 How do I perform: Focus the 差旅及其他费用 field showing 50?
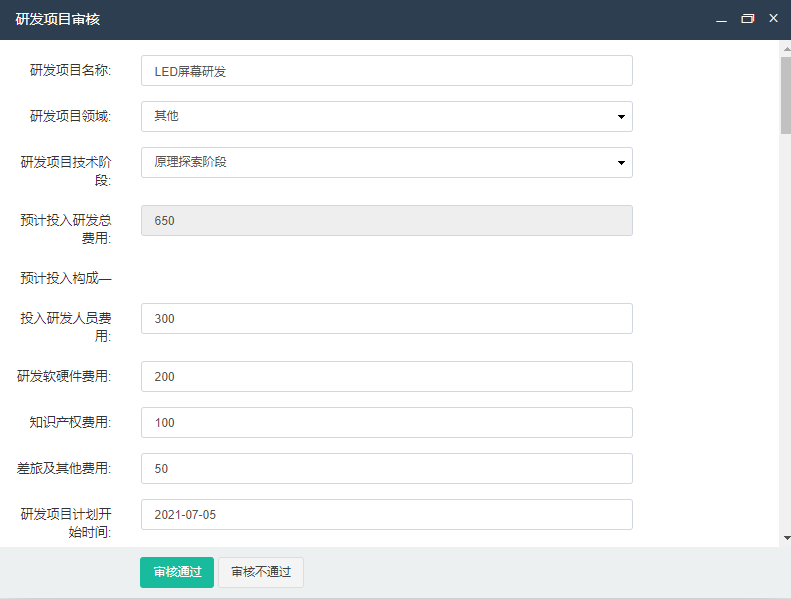(386, 468)
